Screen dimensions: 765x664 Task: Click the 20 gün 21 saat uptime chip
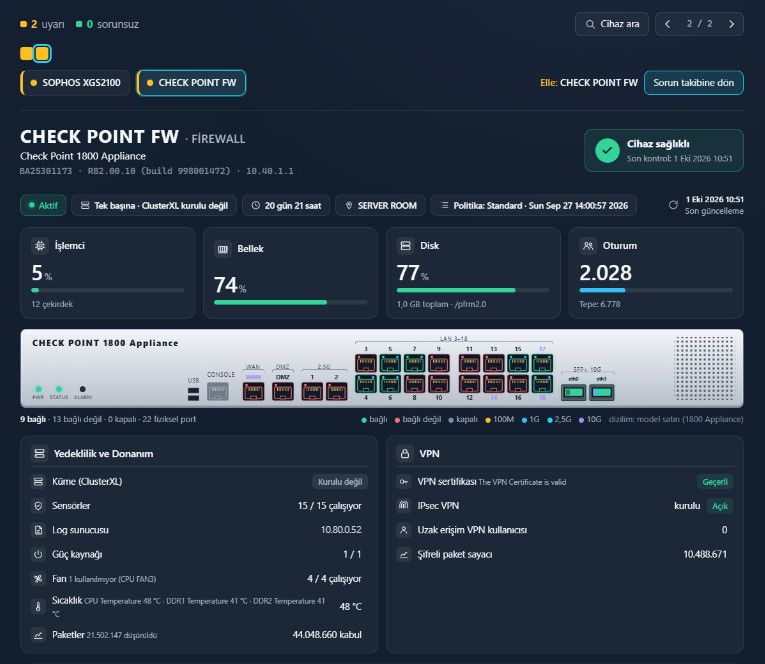coord(286,205)
